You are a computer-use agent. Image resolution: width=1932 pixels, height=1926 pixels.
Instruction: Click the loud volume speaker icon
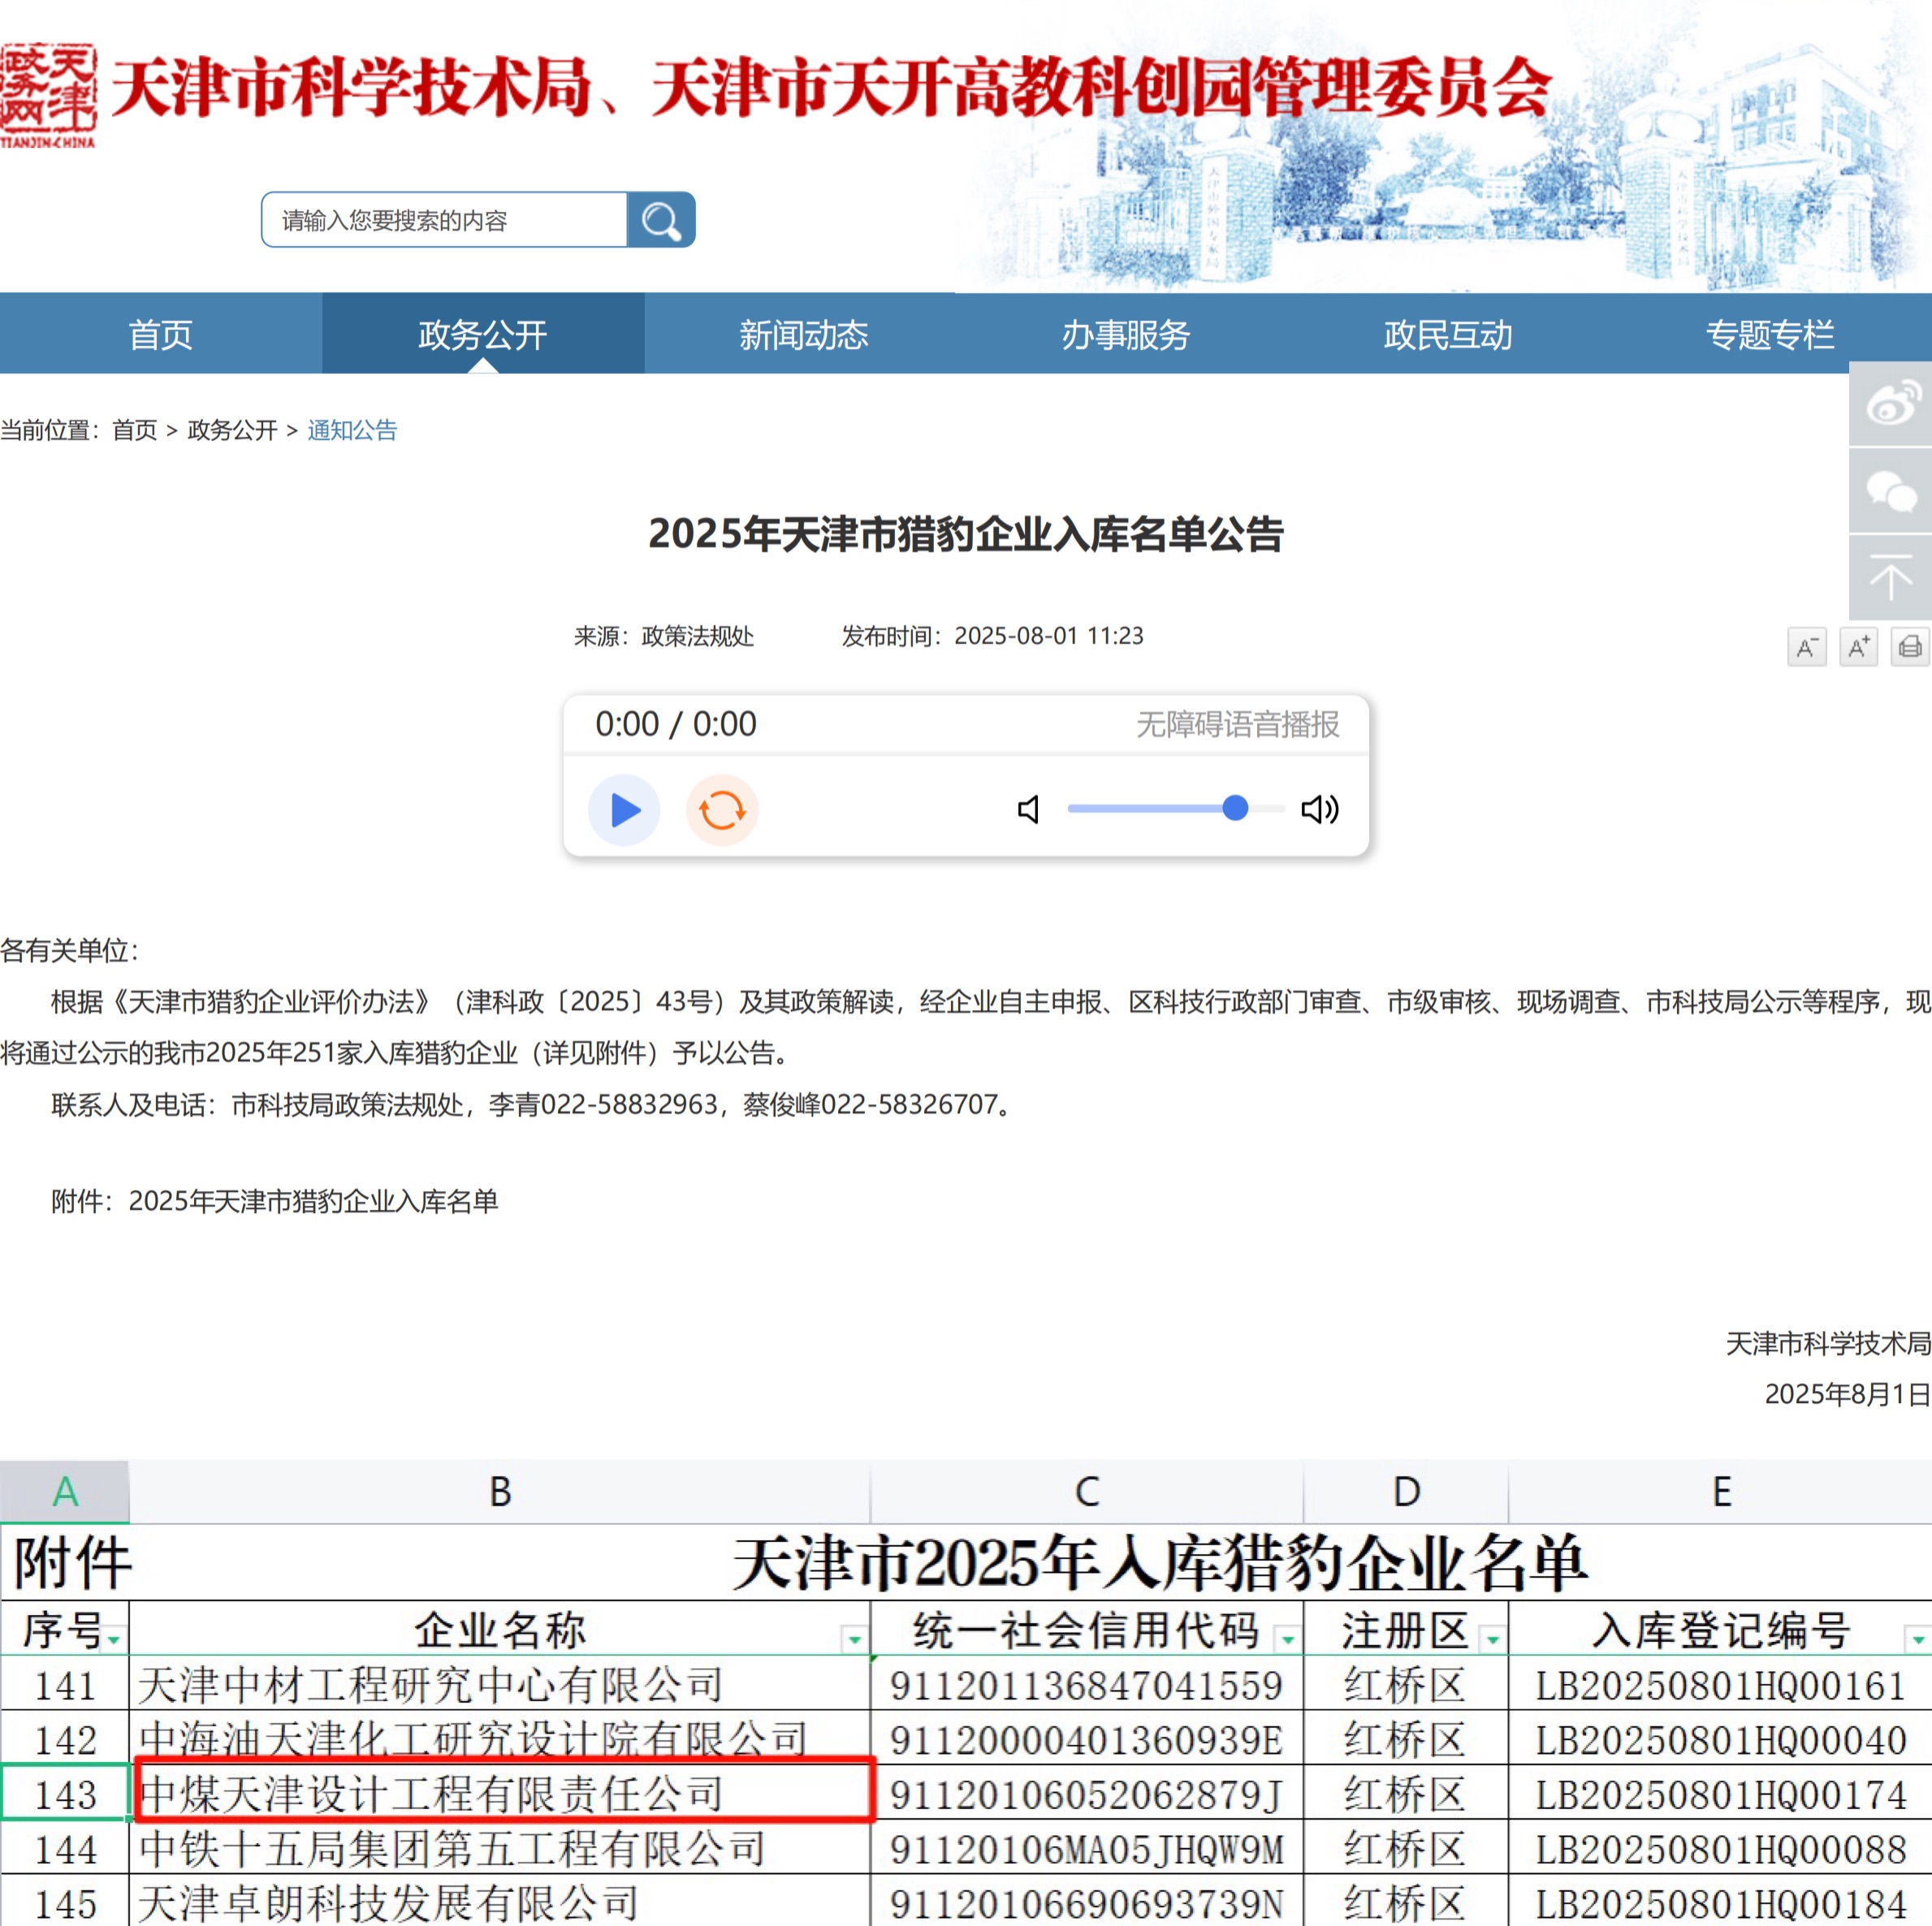coord(1319,809)
